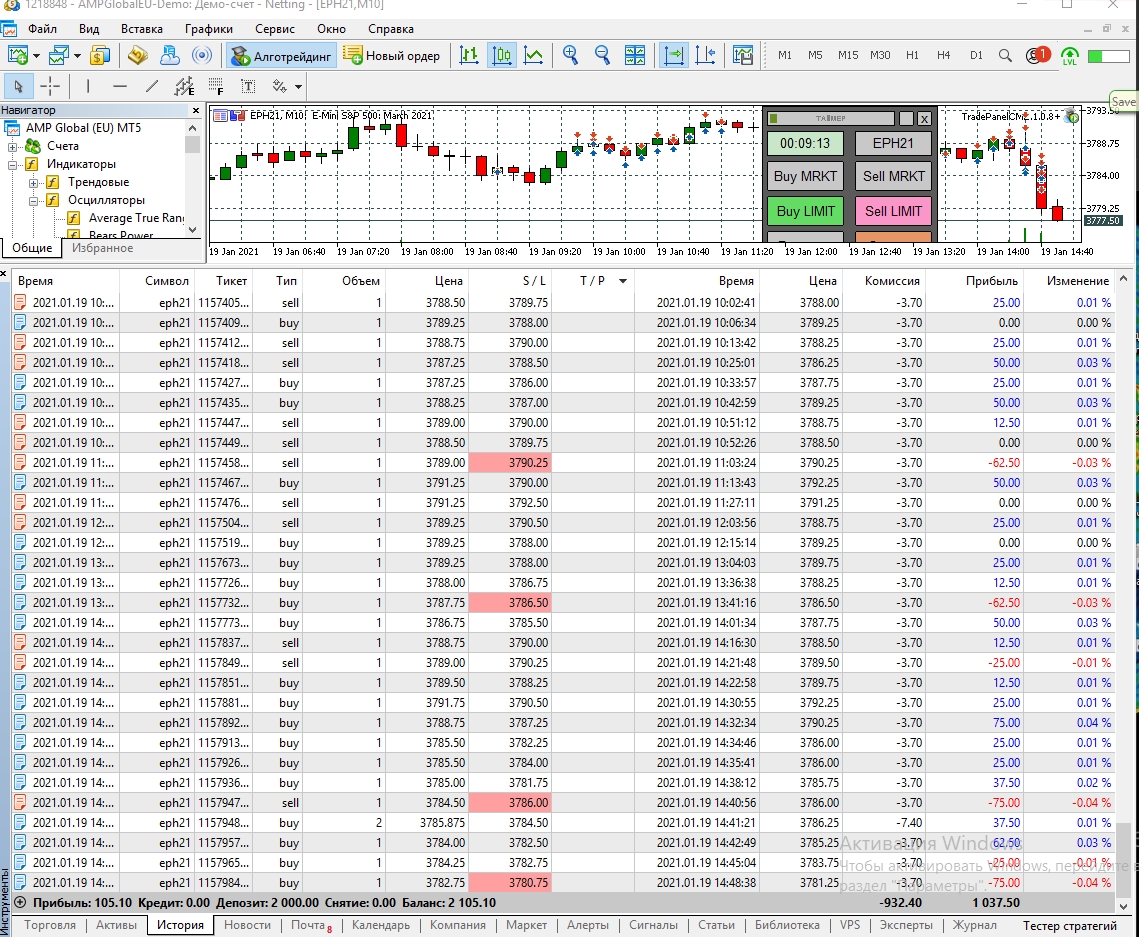Click the tile windows icon

pyautogui.click(x=635, y=55)
